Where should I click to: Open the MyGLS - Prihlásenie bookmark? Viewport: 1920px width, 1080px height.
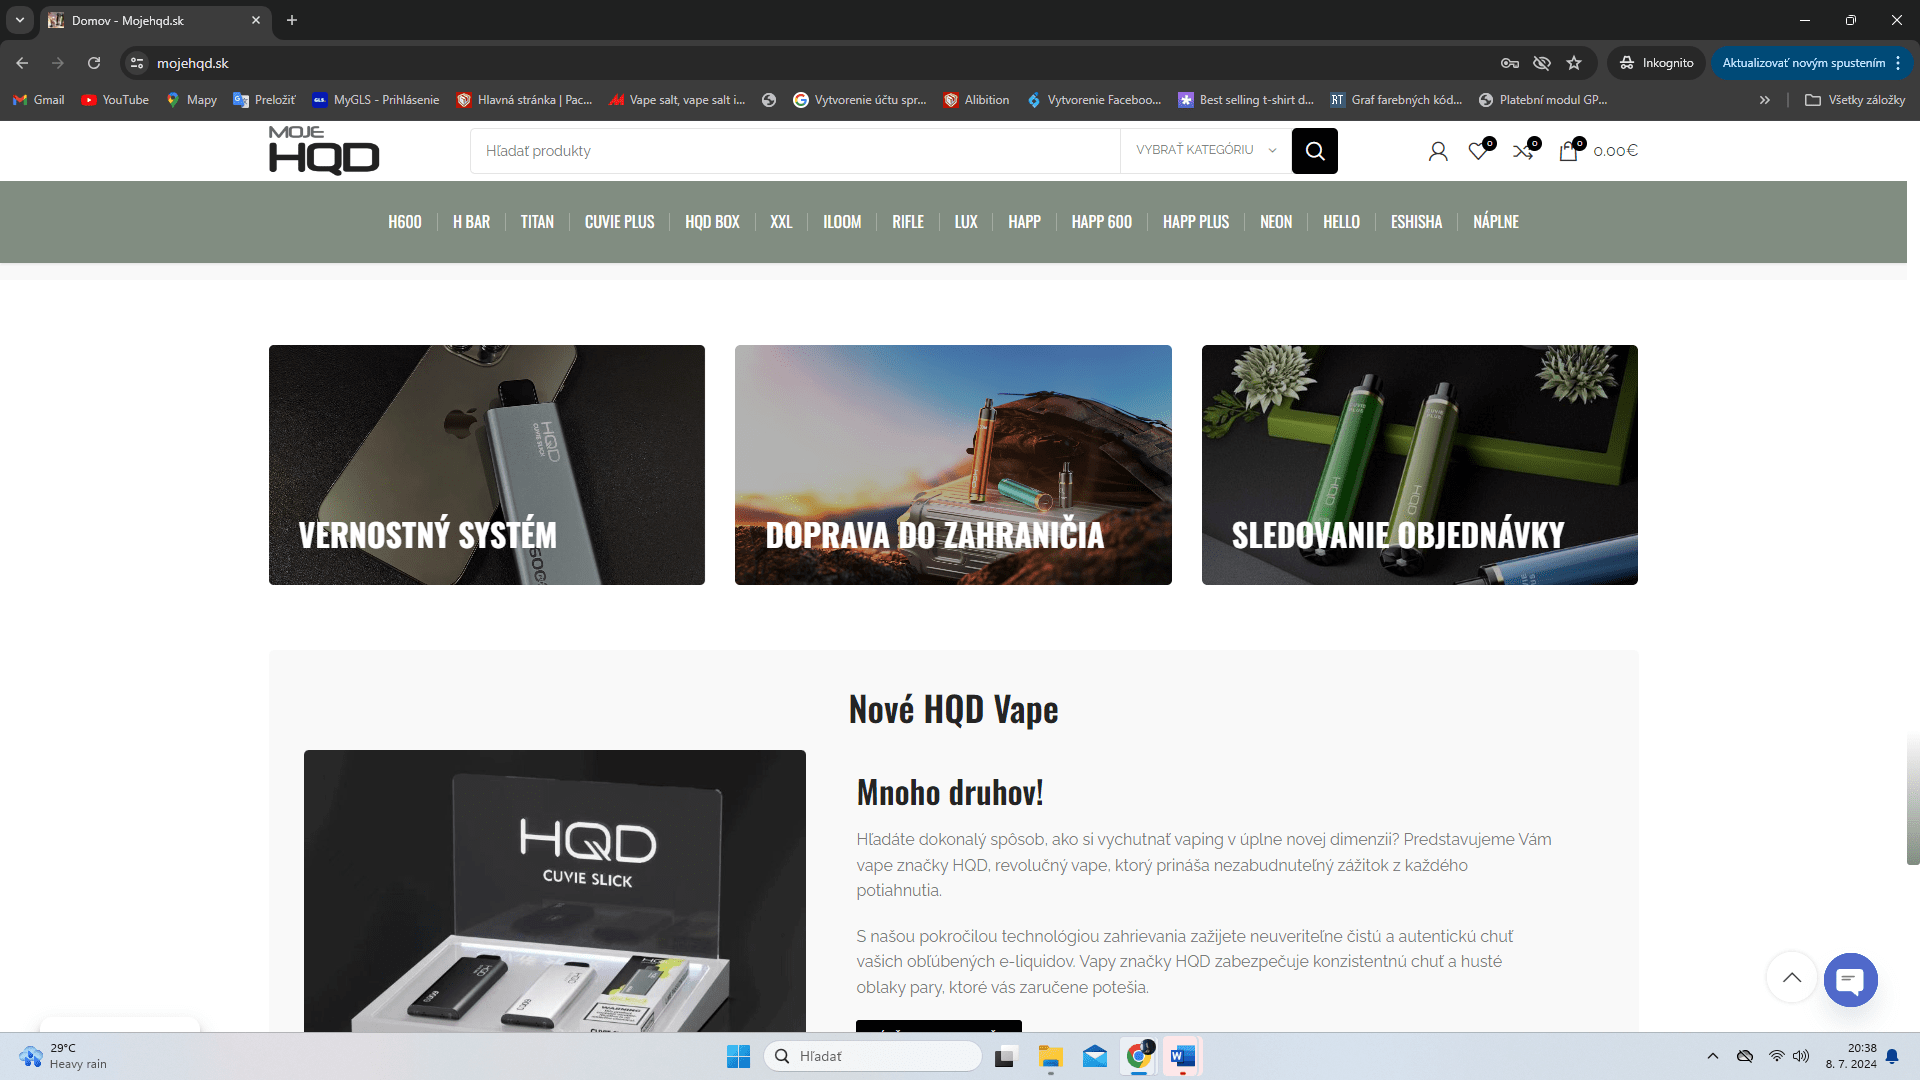(375, 100)
